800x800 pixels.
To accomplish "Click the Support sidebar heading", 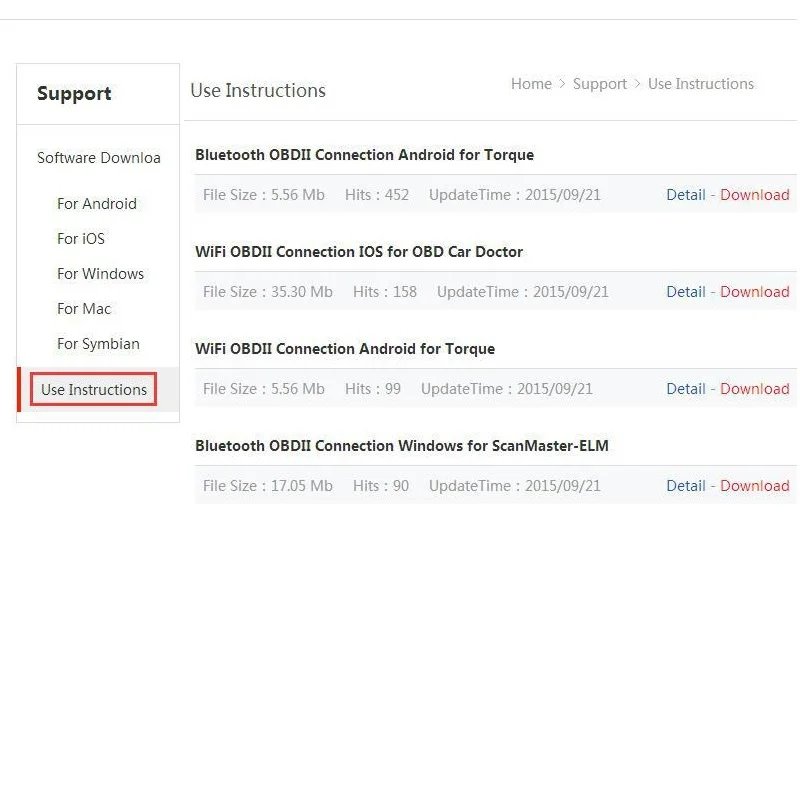I will [74, 94].
